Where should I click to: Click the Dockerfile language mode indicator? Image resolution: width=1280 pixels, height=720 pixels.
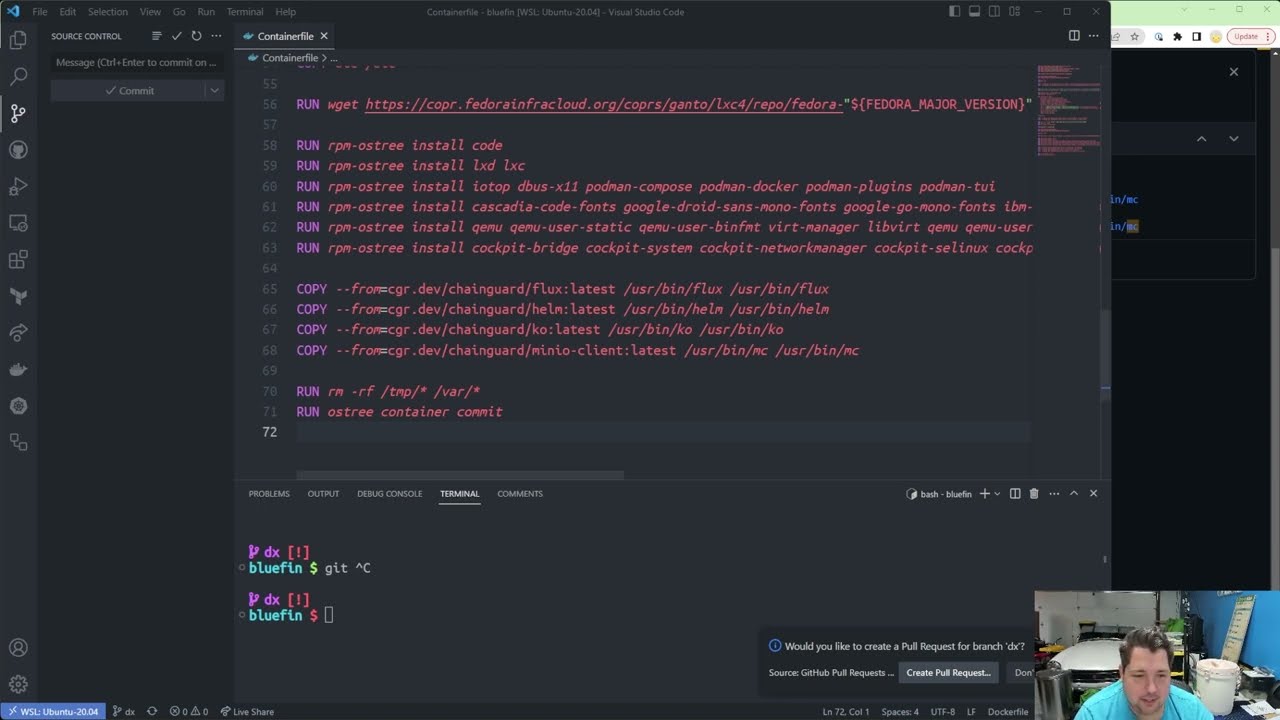(1008, 711)
